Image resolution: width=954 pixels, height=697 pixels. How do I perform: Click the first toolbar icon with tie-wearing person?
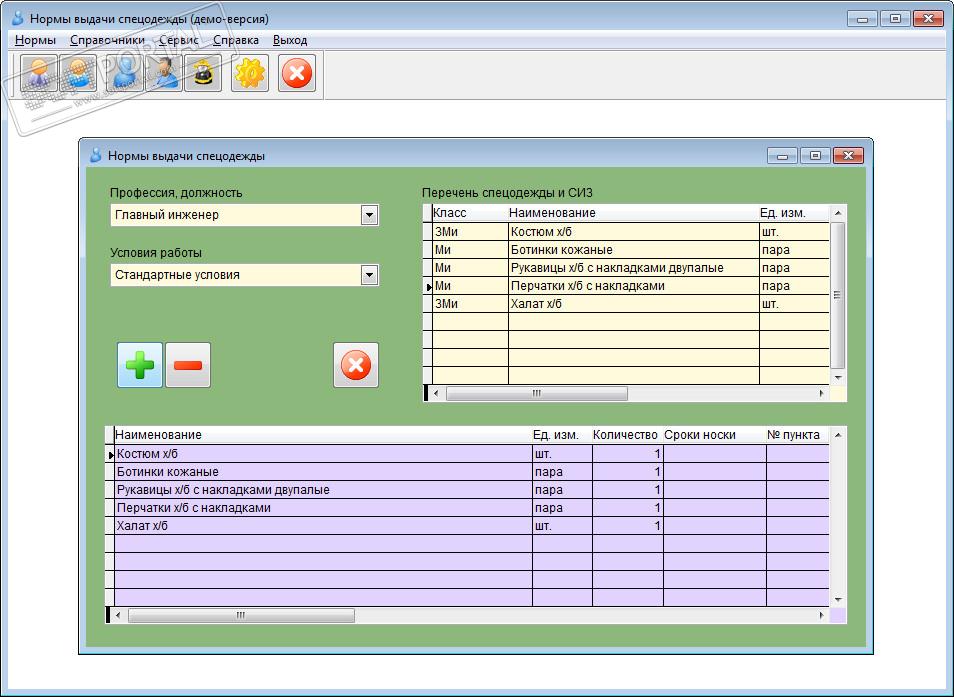39,74
